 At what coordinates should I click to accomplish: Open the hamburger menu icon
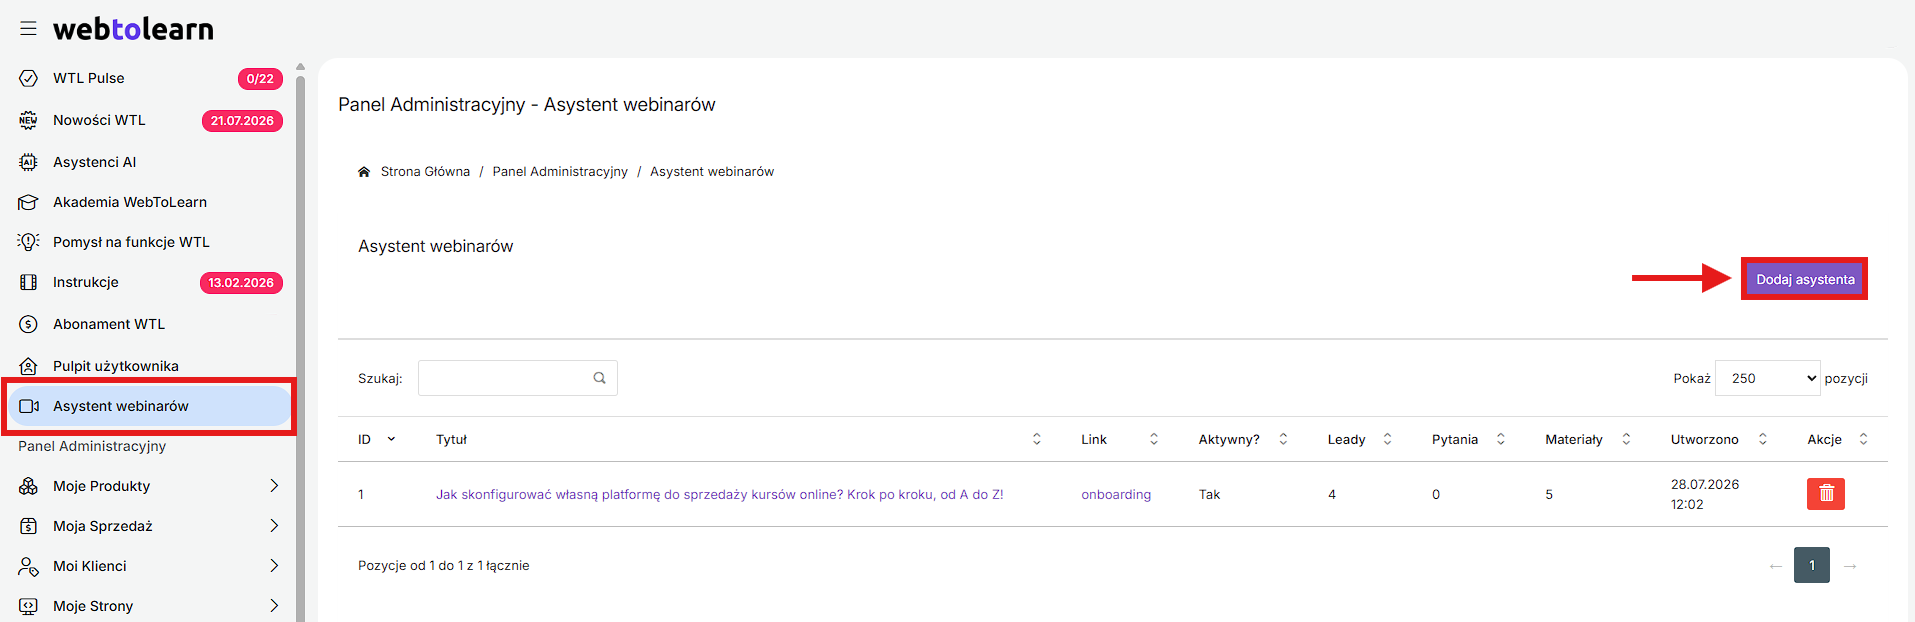tap(28, 29)
